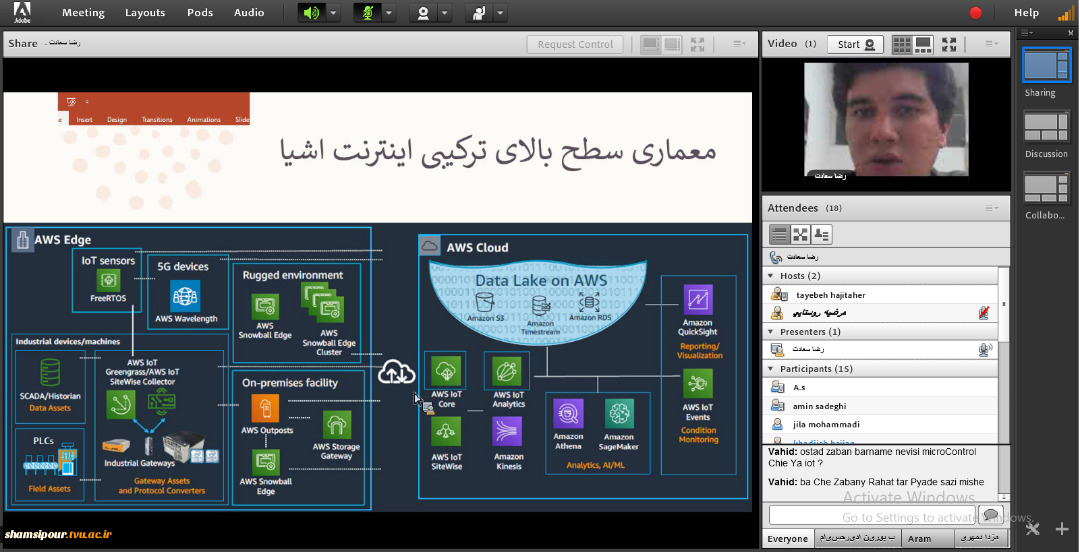This screenshot has height=552, width=1080.
Task: Collapse the Hosts (2) group
Action: click(x=771, y=276)
